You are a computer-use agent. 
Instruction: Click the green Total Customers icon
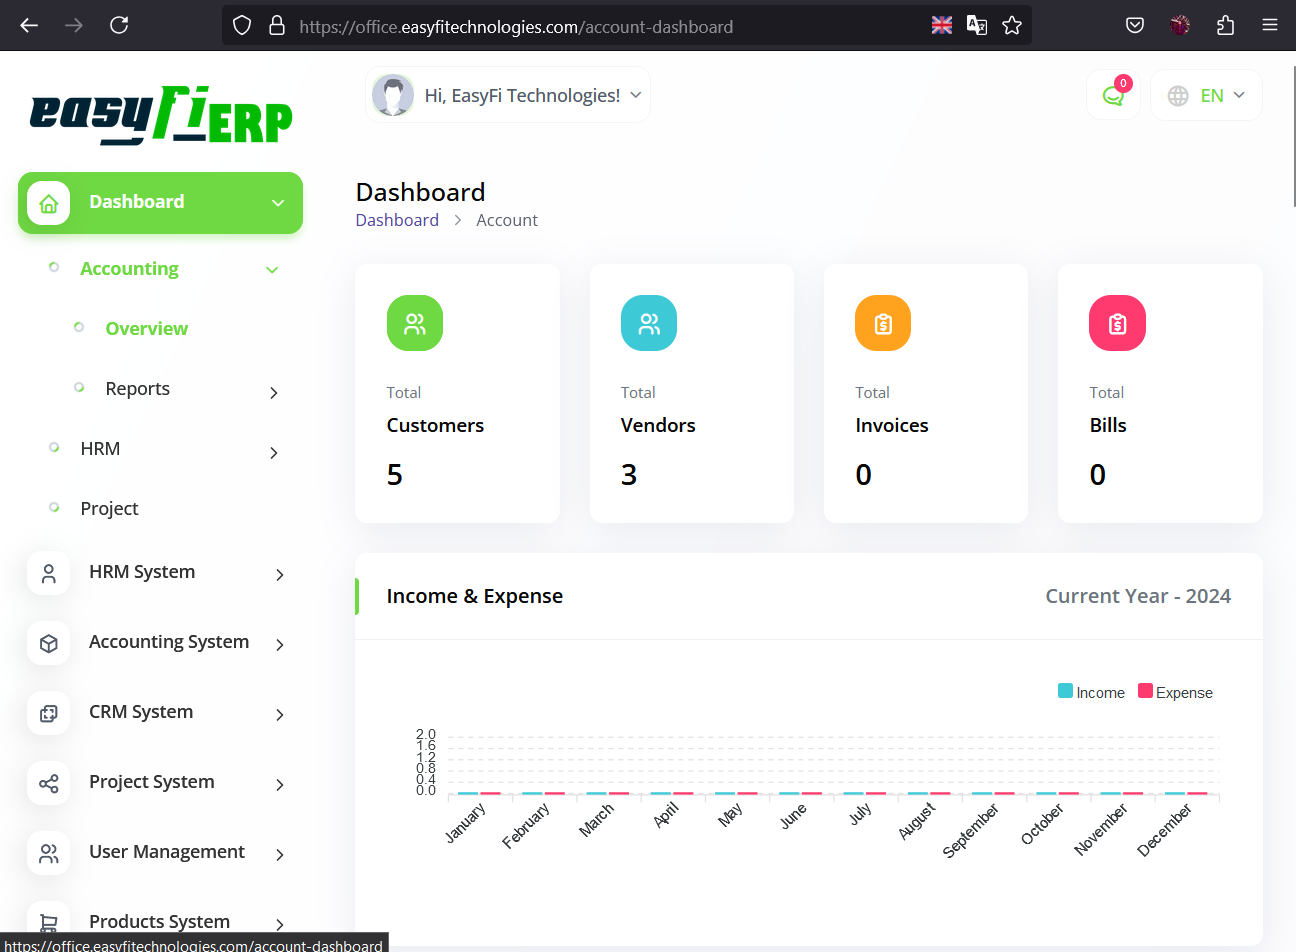tap(414, 323)
